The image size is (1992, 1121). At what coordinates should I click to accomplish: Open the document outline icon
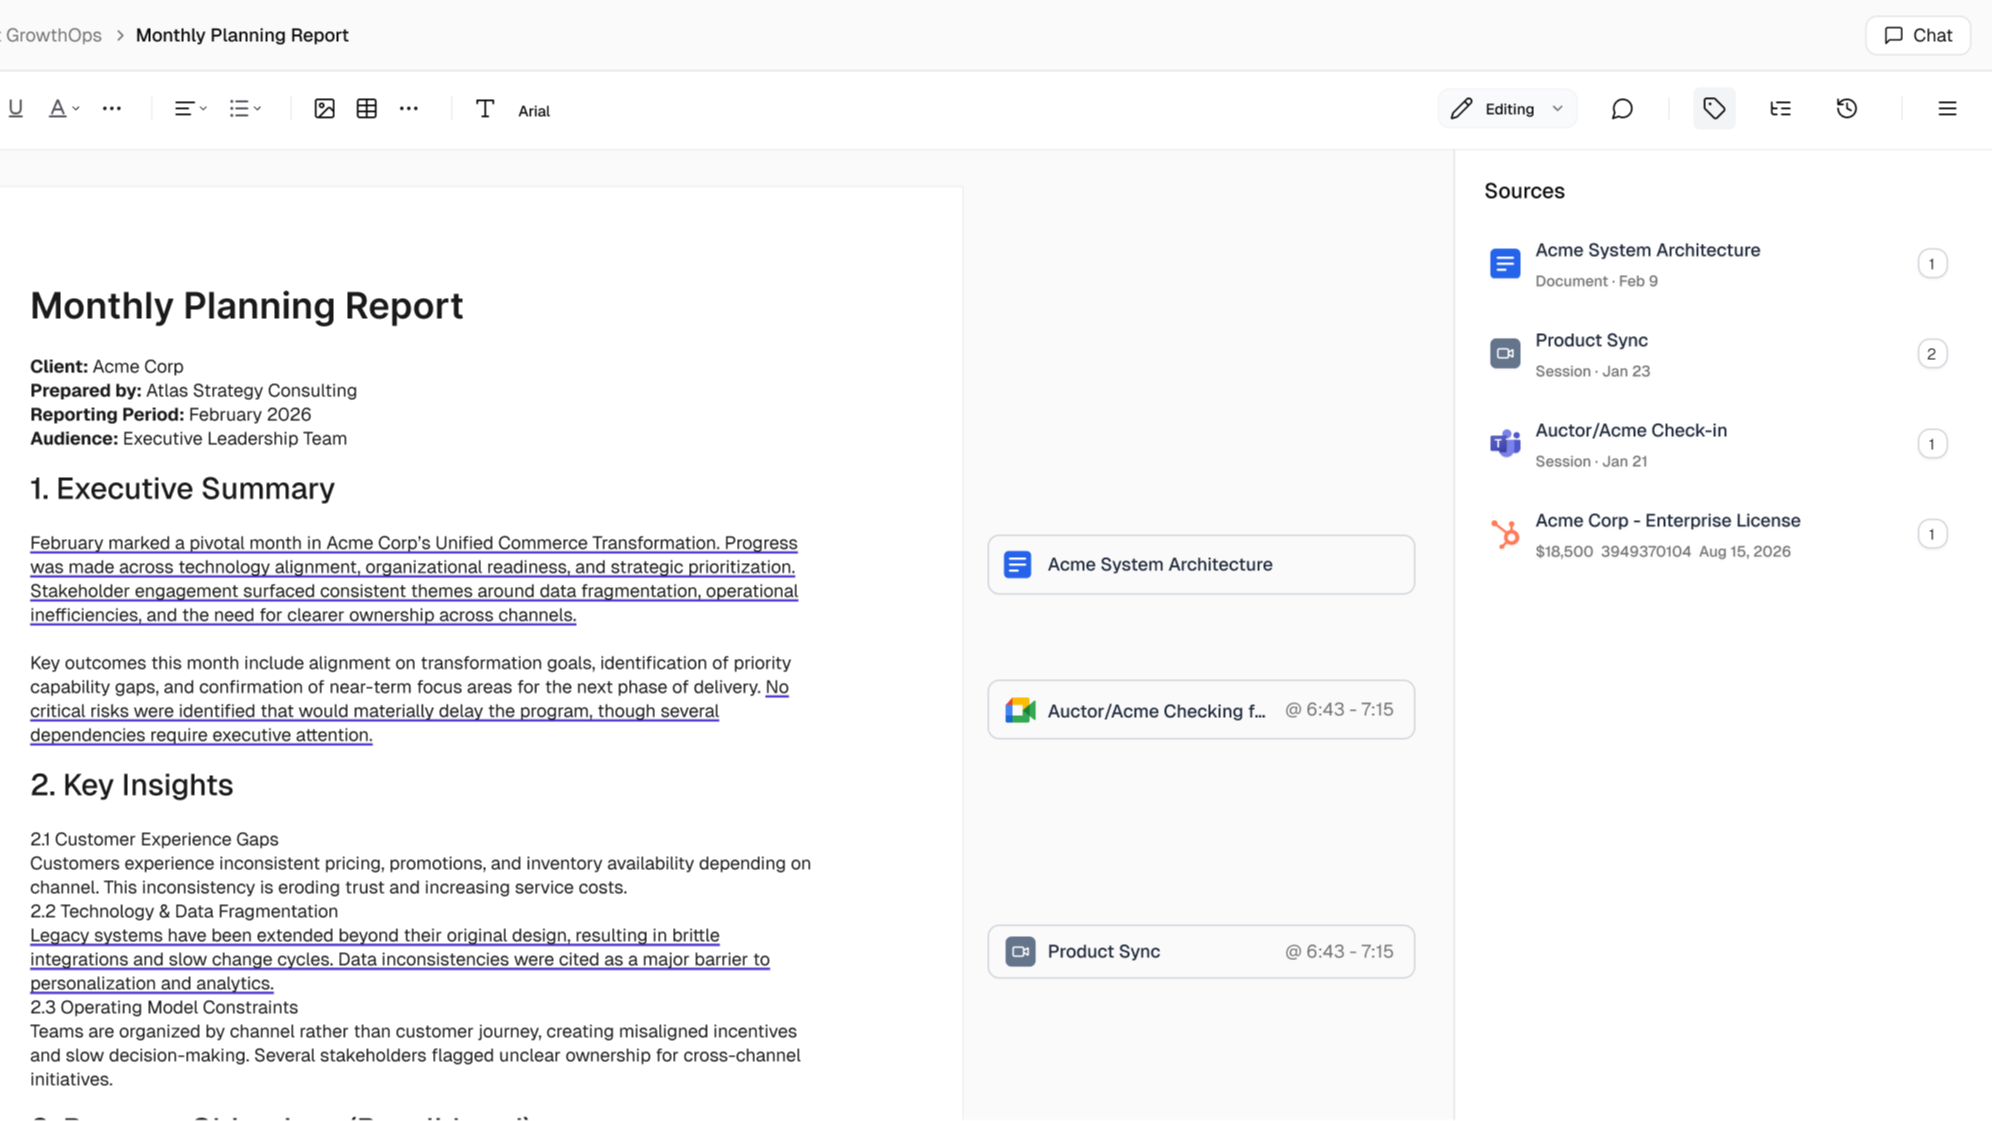click(x=1780, y=109)
